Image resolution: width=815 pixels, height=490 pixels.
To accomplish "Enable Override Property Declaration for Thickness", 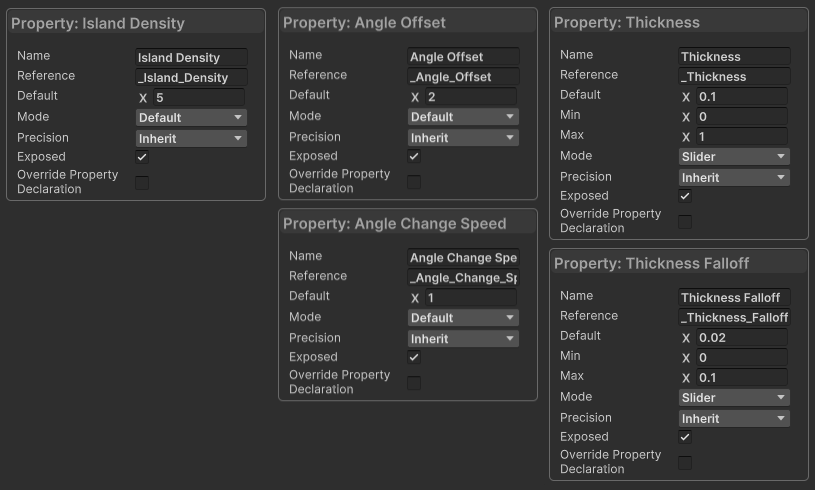I will (x=685, y=222).
